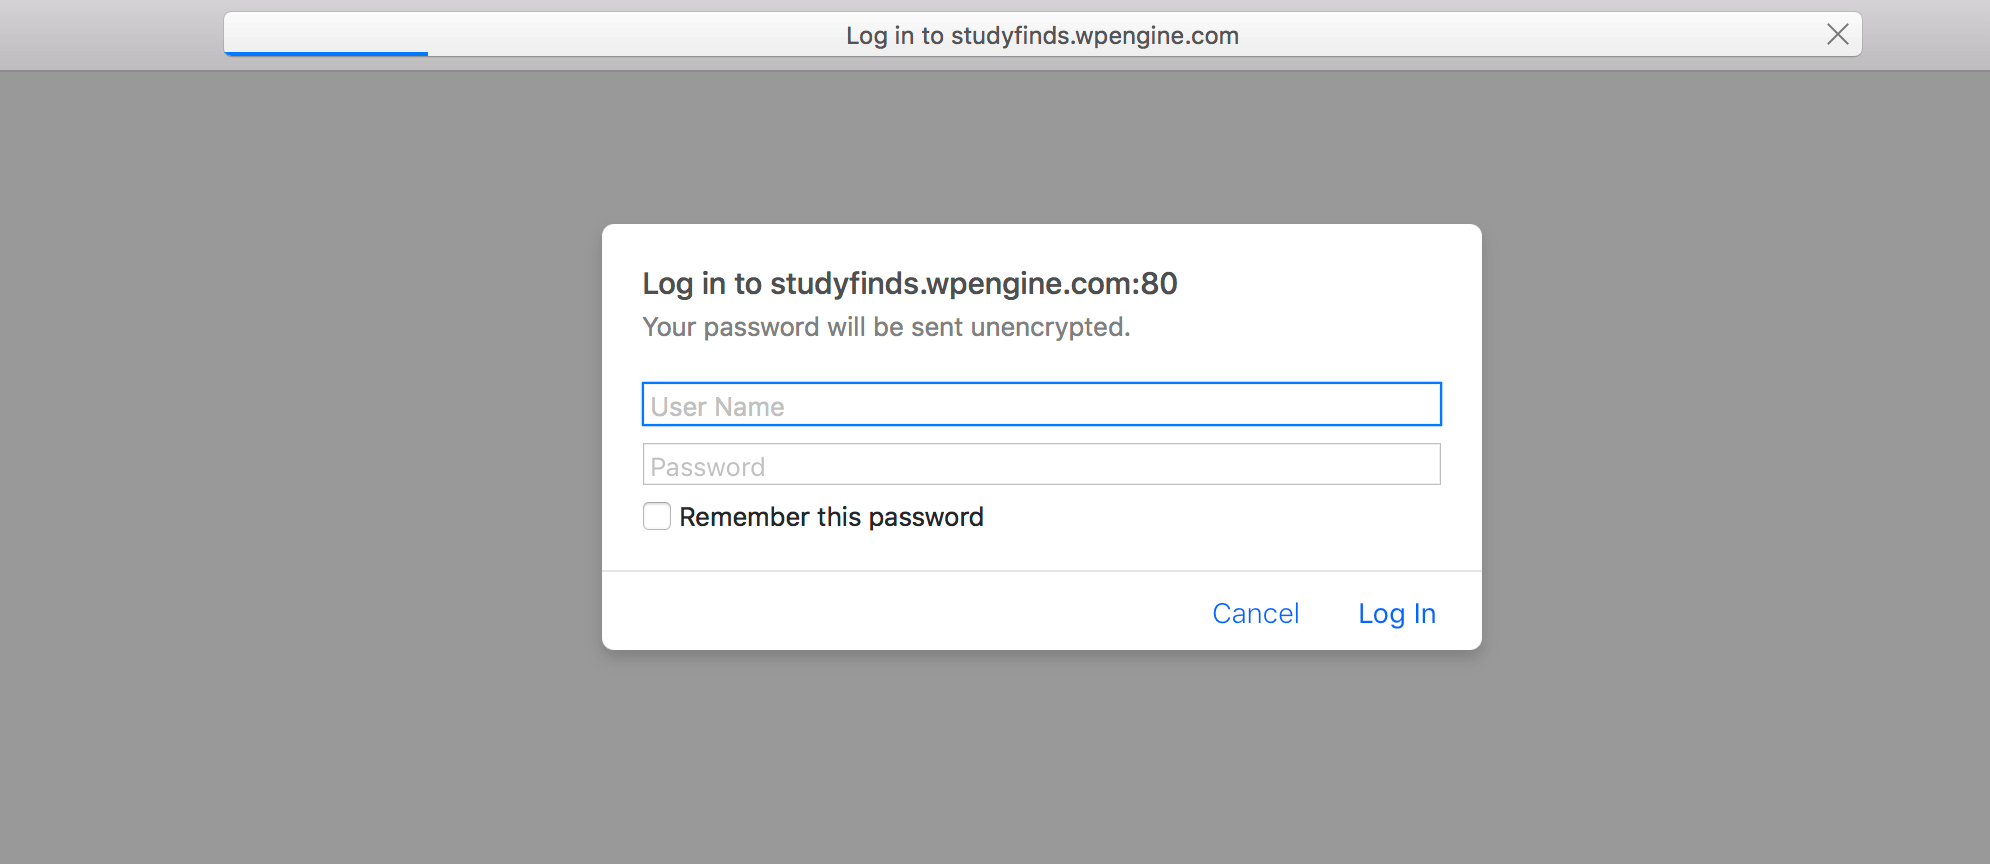Screen dimensions: 1990x864
Task: Click into the Password field
Action: tap(1041, 465)
